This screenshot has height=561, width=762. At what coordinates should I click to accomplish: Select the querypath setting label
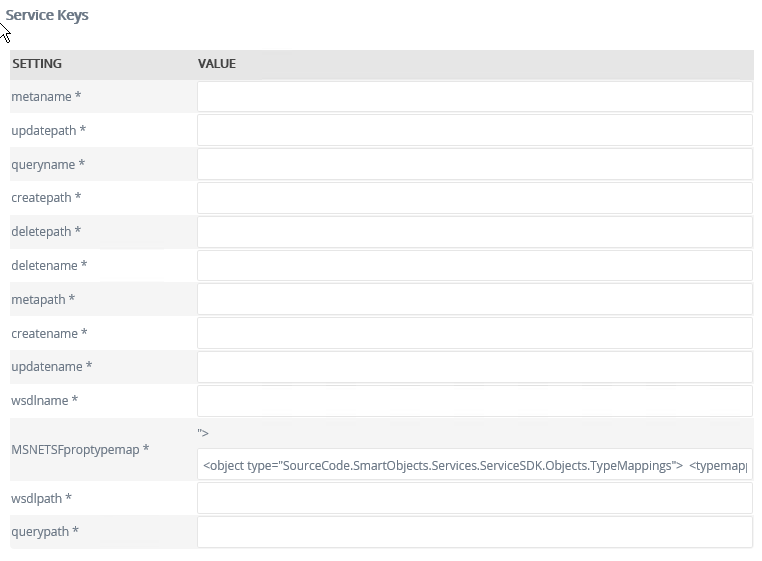coord(45,532)
